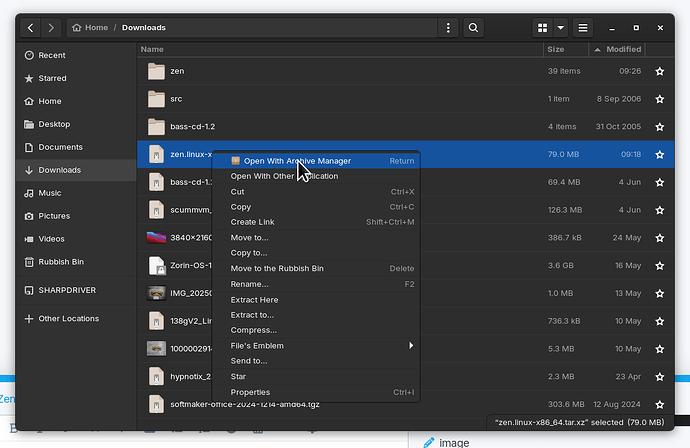Choose Send to... in context menu
690x448 pixels.
316,361
